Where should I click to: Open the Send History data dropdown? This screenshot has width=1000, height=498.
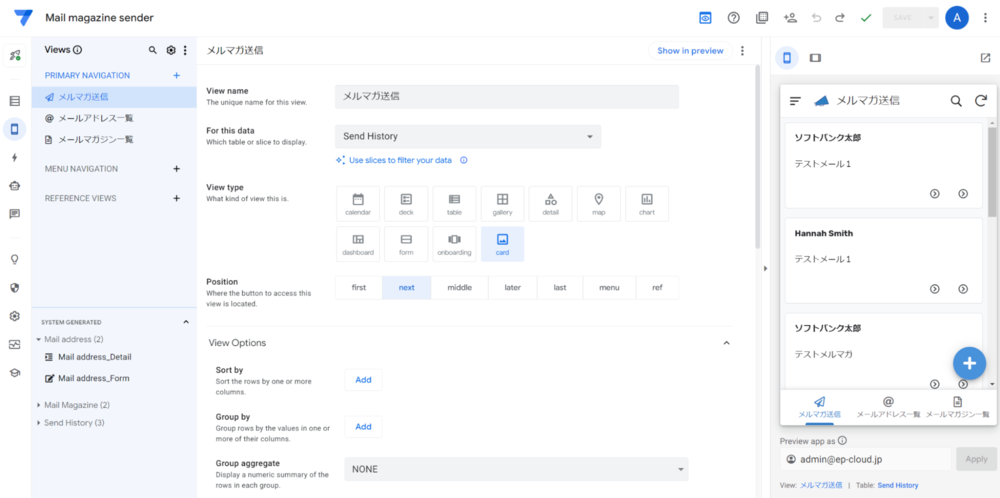(x=467, y=136)
